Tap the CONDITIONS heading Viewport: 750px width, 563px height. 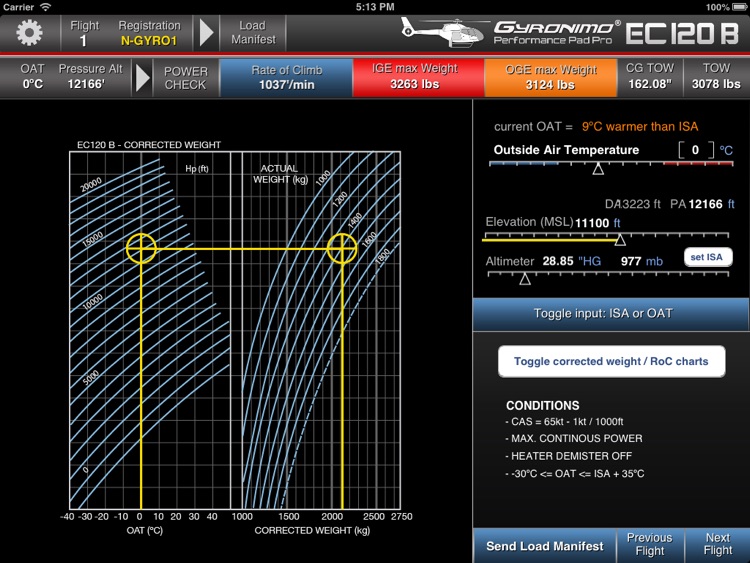click(x=542, y=406)
